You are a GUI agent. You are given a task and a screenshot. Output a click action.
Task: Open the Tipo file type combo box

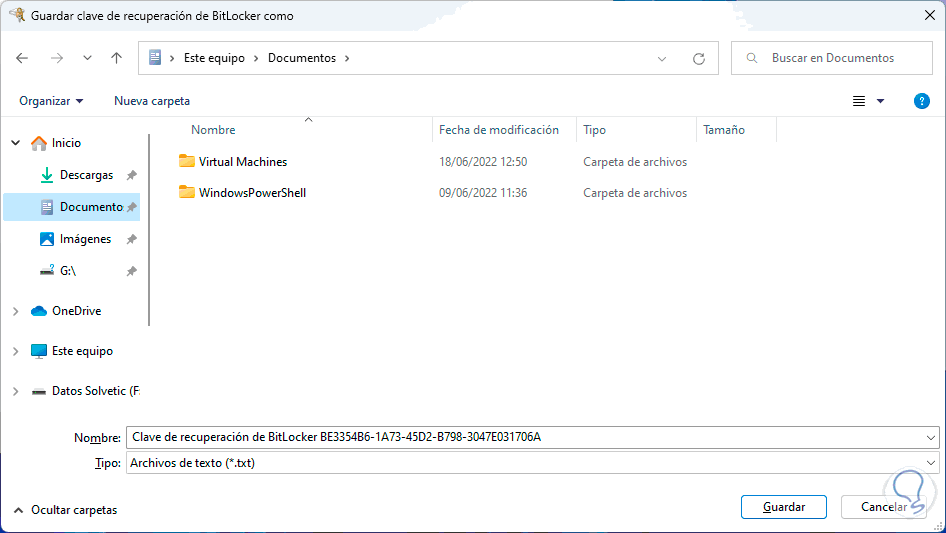click(x=532, y=463)
